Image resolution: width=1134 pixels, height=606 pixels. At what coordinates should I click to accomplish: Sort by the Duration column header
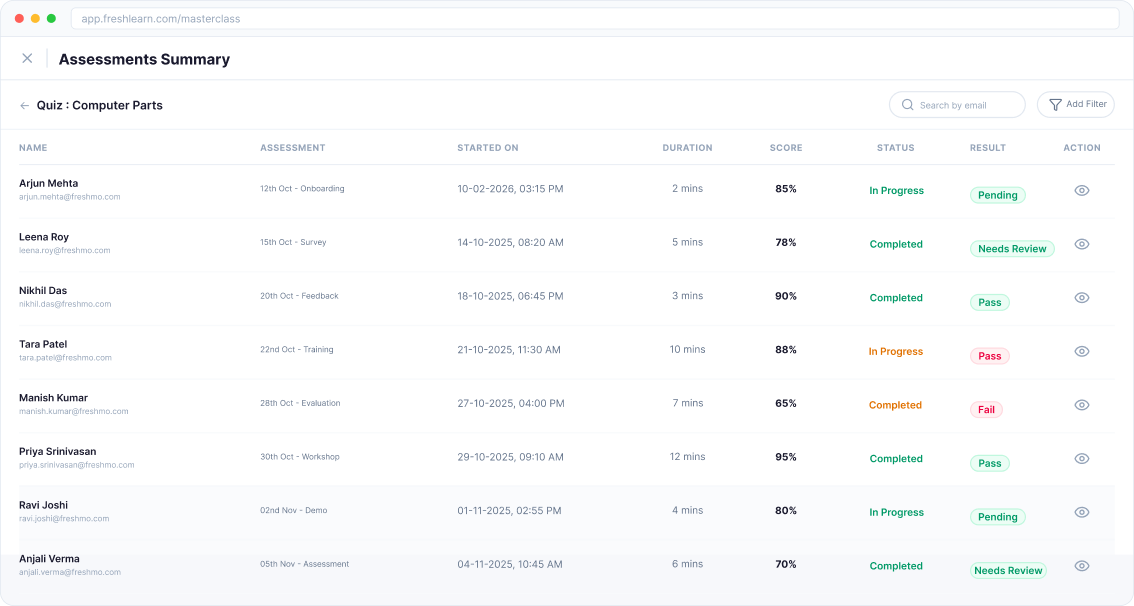(x=687, y=147)
